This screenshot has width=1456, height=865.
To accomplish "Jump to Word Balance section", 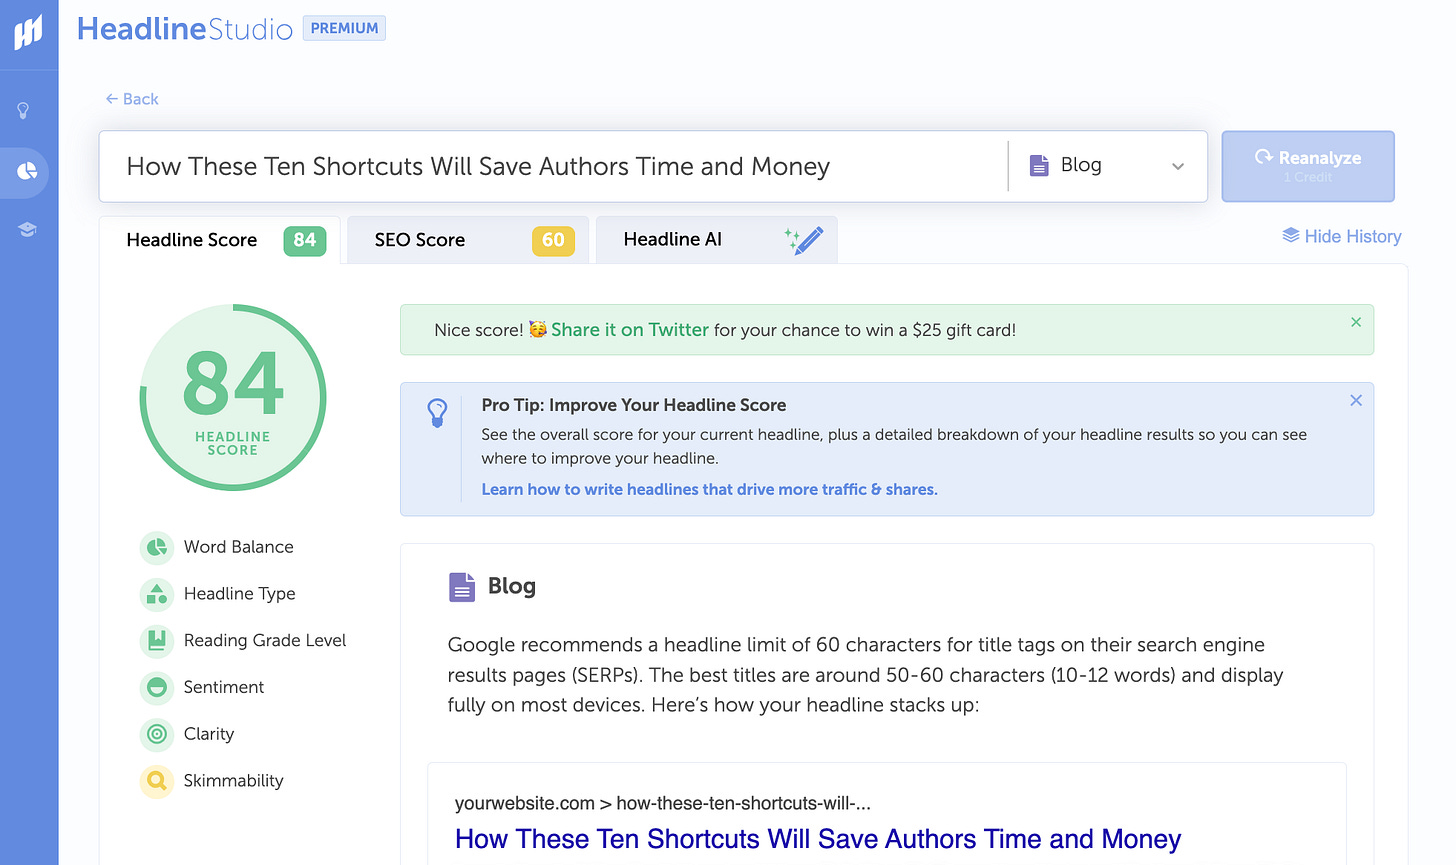I will pos(239,547).
